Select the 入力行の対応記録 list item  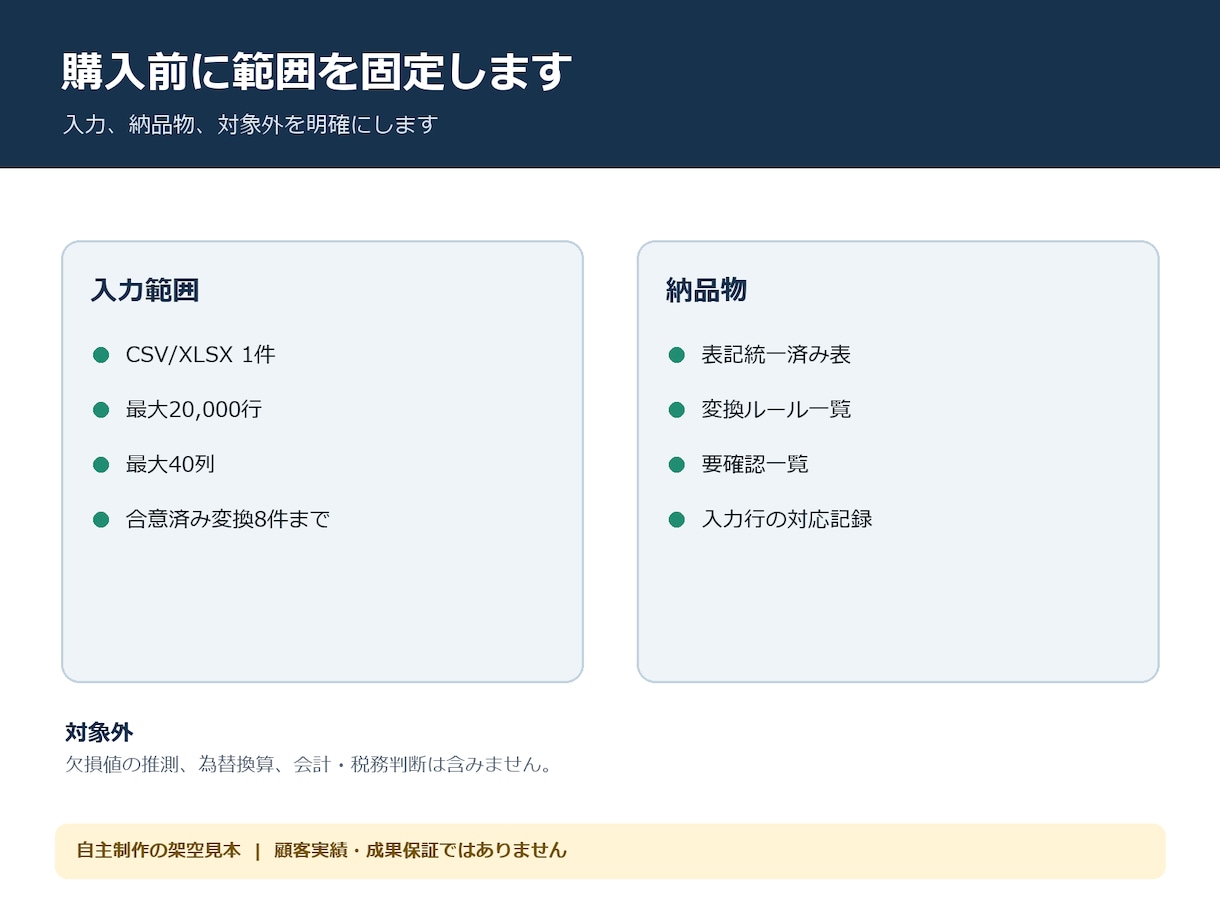coord(787,519)
